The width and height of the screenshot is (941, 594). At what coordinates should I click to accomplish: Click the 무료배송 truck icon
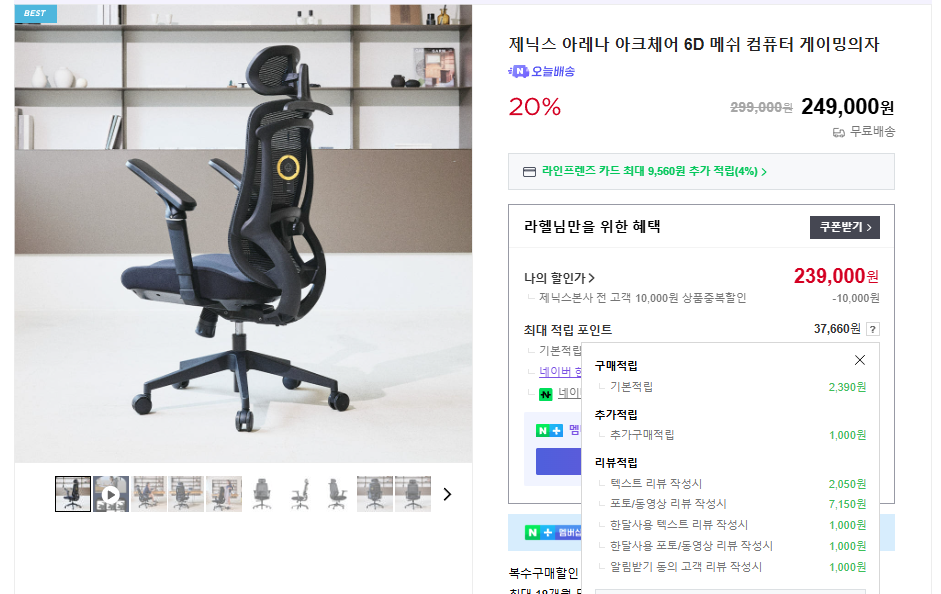(x=838, y=132)
